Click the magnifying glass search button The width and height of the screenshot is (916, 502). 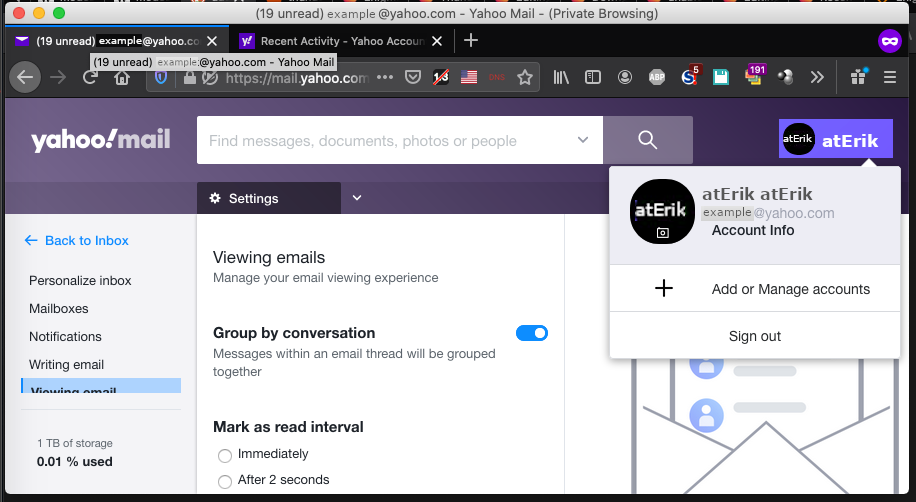pyautogui.click(x=648, y=140)
